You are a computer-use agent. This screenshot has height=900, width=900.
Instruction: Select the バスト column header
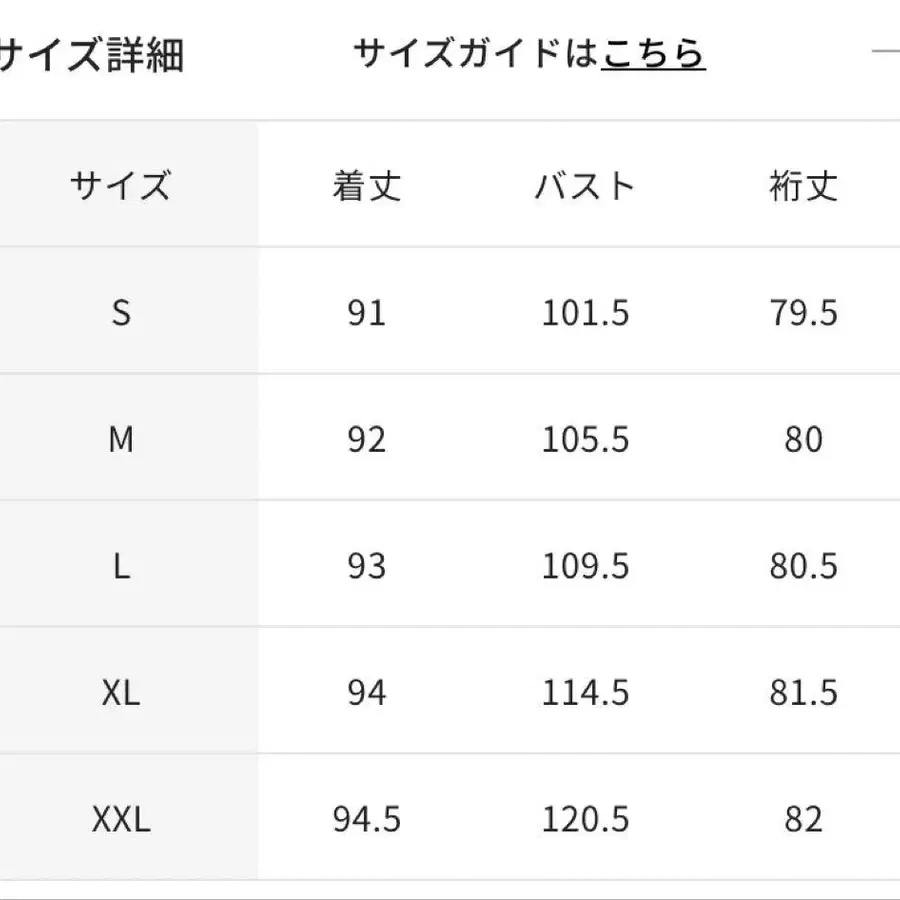pos(585,186)
